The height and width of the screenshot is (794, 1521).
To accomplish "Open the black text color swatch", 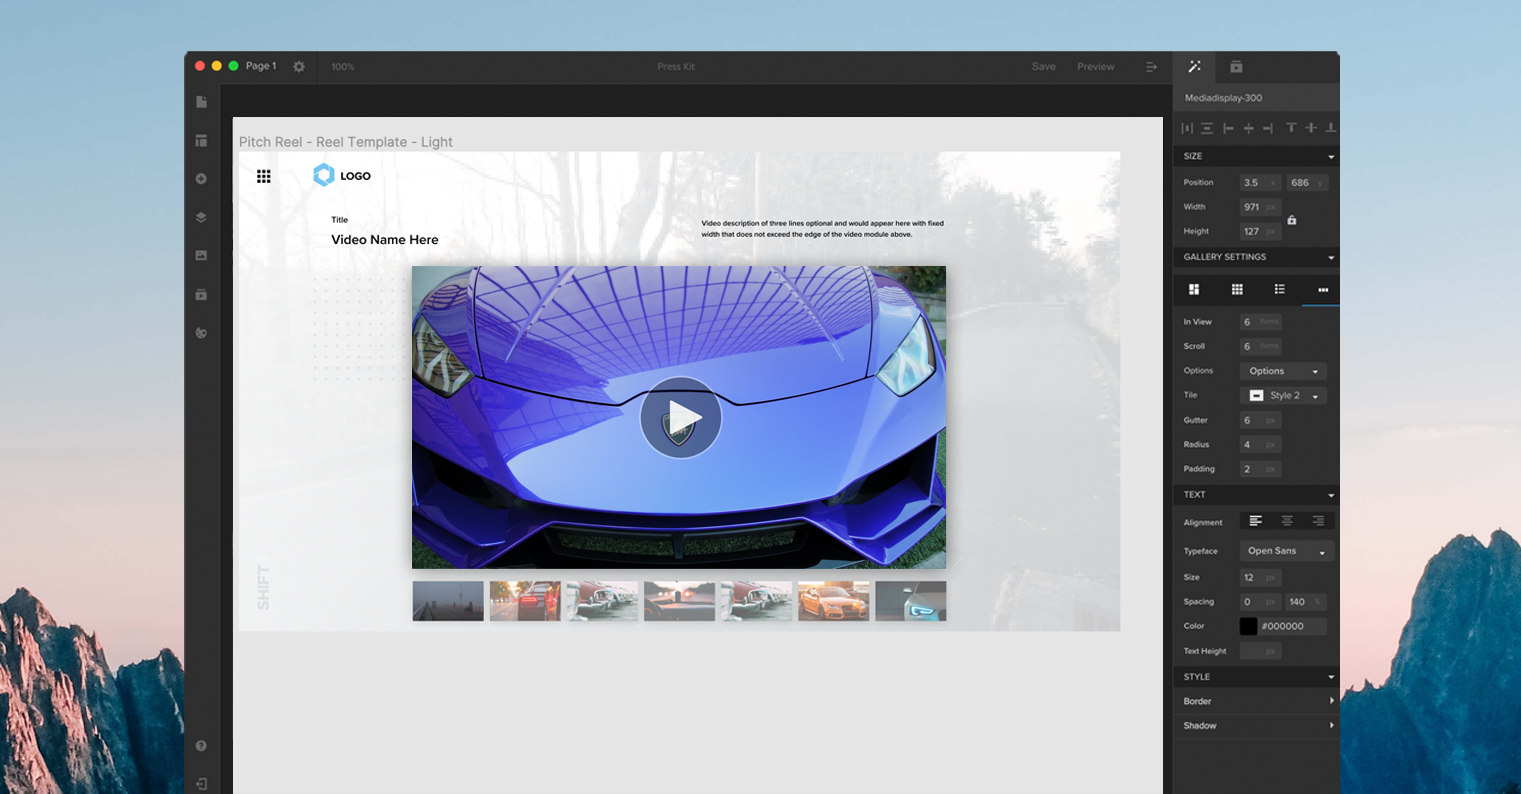I will (1248, 625).
